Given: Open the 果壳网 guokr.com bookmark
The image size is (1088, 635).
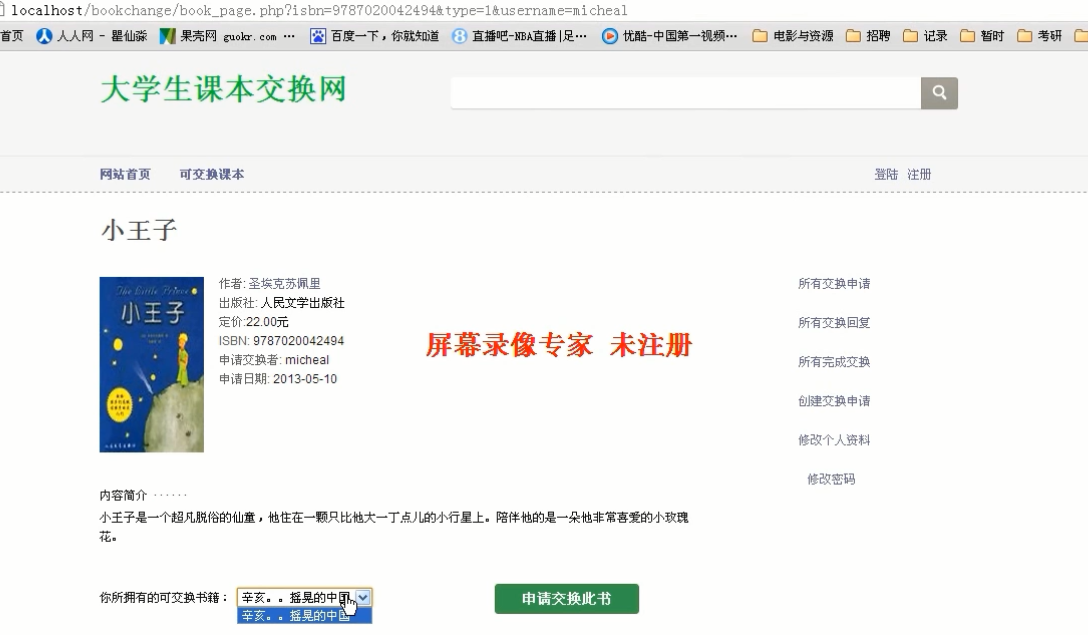Looking at the screenshot, I should point(226,36).
